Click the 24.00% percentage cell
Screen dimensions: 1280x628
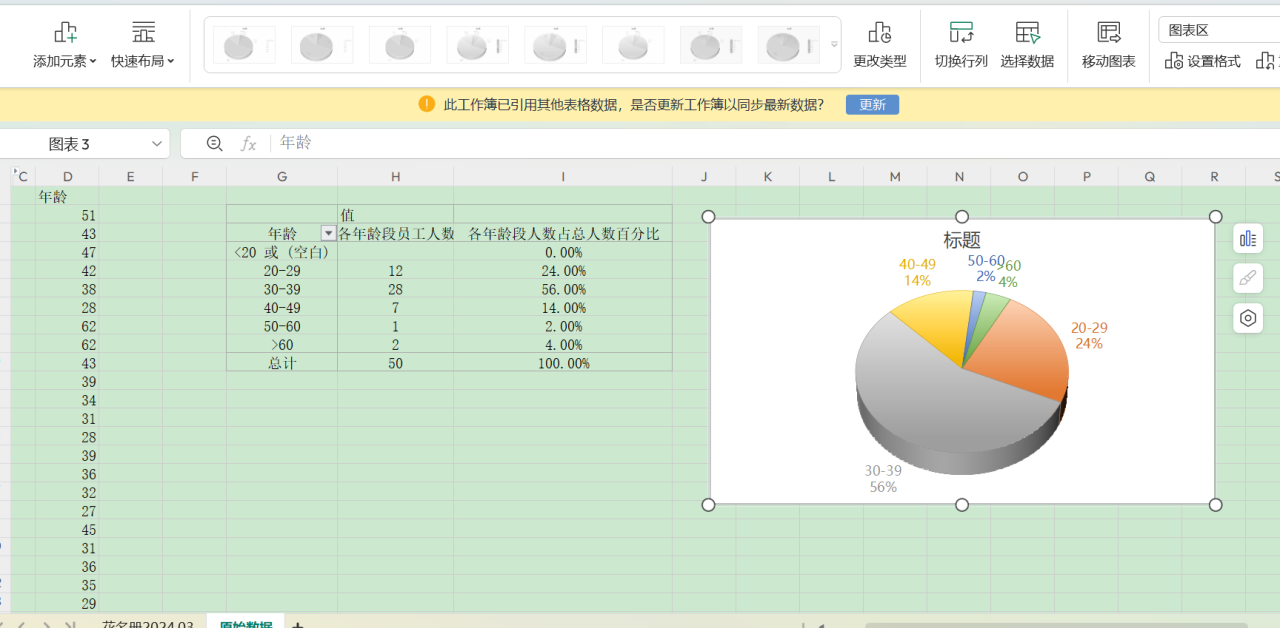point(563,270)
